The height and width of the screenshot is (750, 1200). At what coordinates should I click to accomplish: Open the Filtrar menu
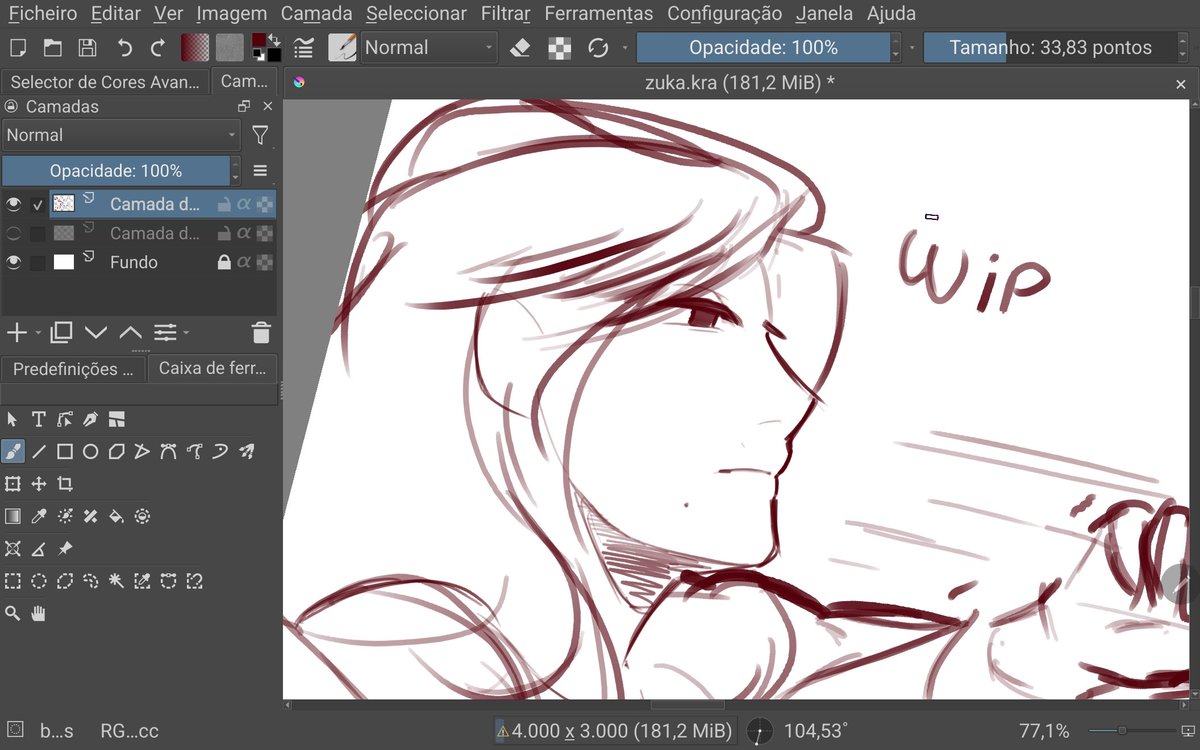pyautogui.click(x=505, y=14)
